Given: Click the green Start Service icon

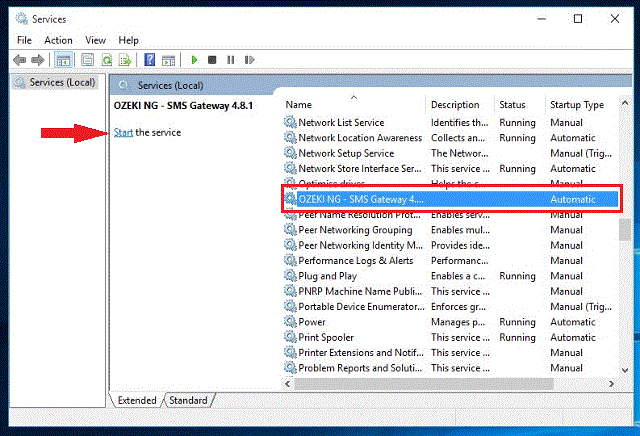Looking at the screenshot, I should click(194, 60).
